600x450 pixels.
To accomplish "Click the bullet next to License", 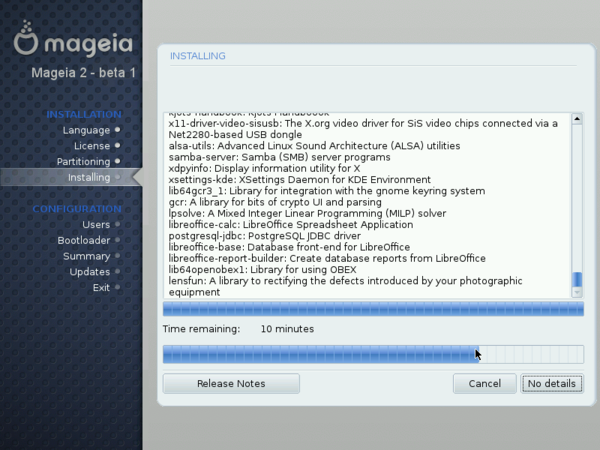I will click(117, 145).
